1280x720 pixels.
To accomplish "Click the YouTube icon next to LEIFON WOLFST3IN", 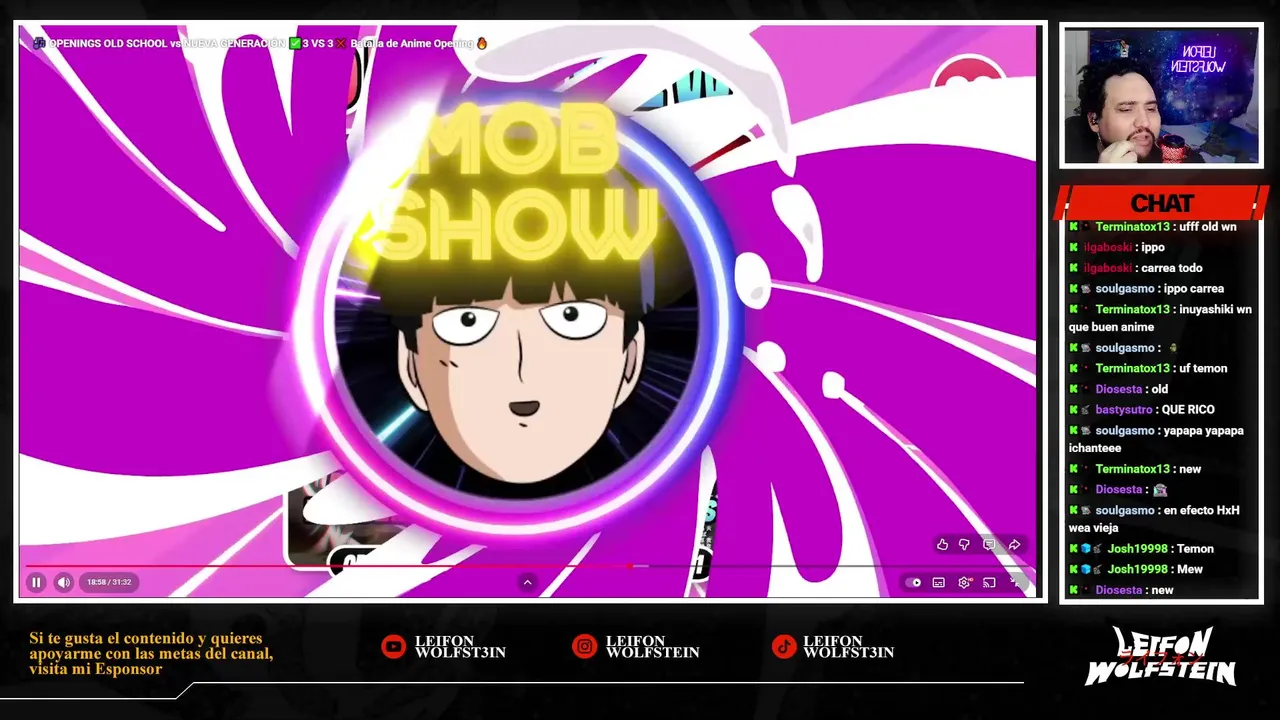I will click(x=394, y=647).
